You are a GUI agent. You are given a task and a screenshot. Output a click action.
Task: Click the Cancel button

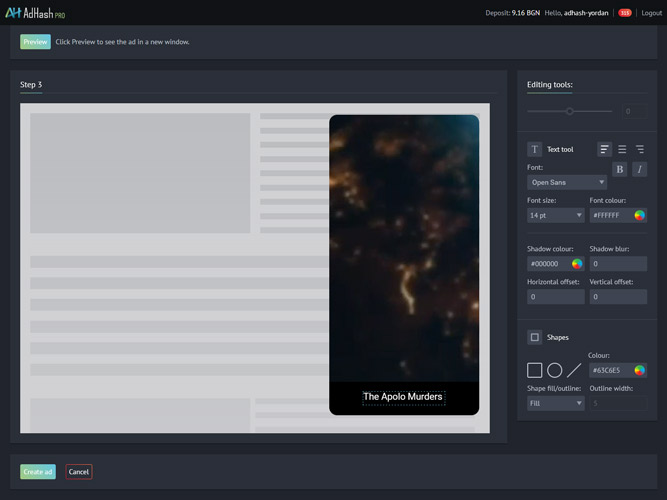tap(79, 471)
